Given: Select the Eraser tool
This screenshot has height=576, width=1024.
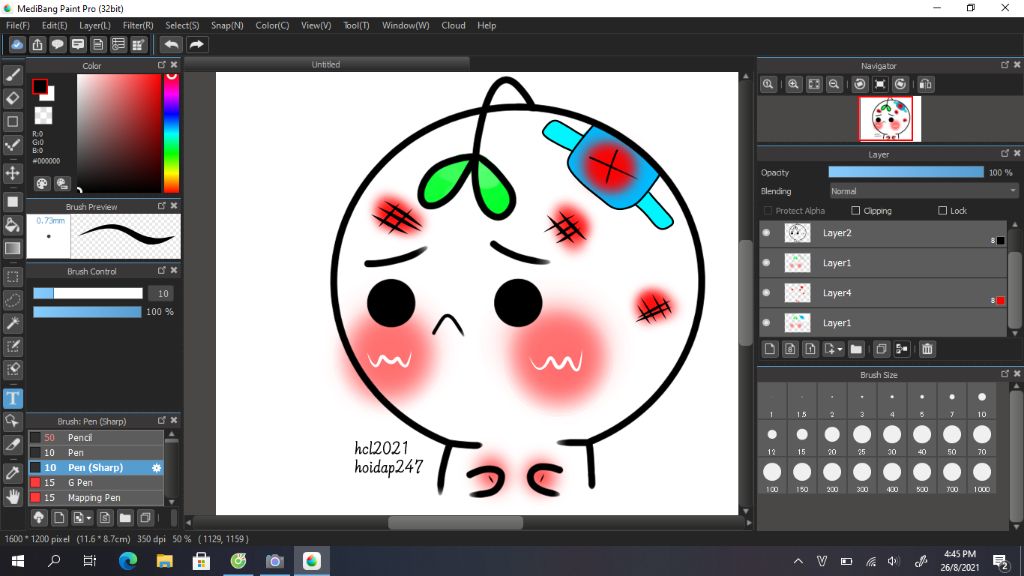Looking at the screenshot, I should click(x=12, y=98).
